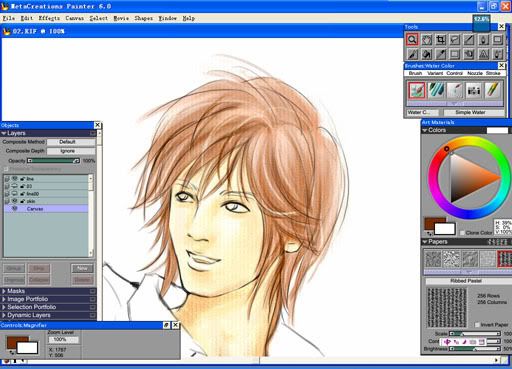This screenshot has width=512, height=369.
Task: Expand the Selection Portfolio section
Action: coord(4,307)
